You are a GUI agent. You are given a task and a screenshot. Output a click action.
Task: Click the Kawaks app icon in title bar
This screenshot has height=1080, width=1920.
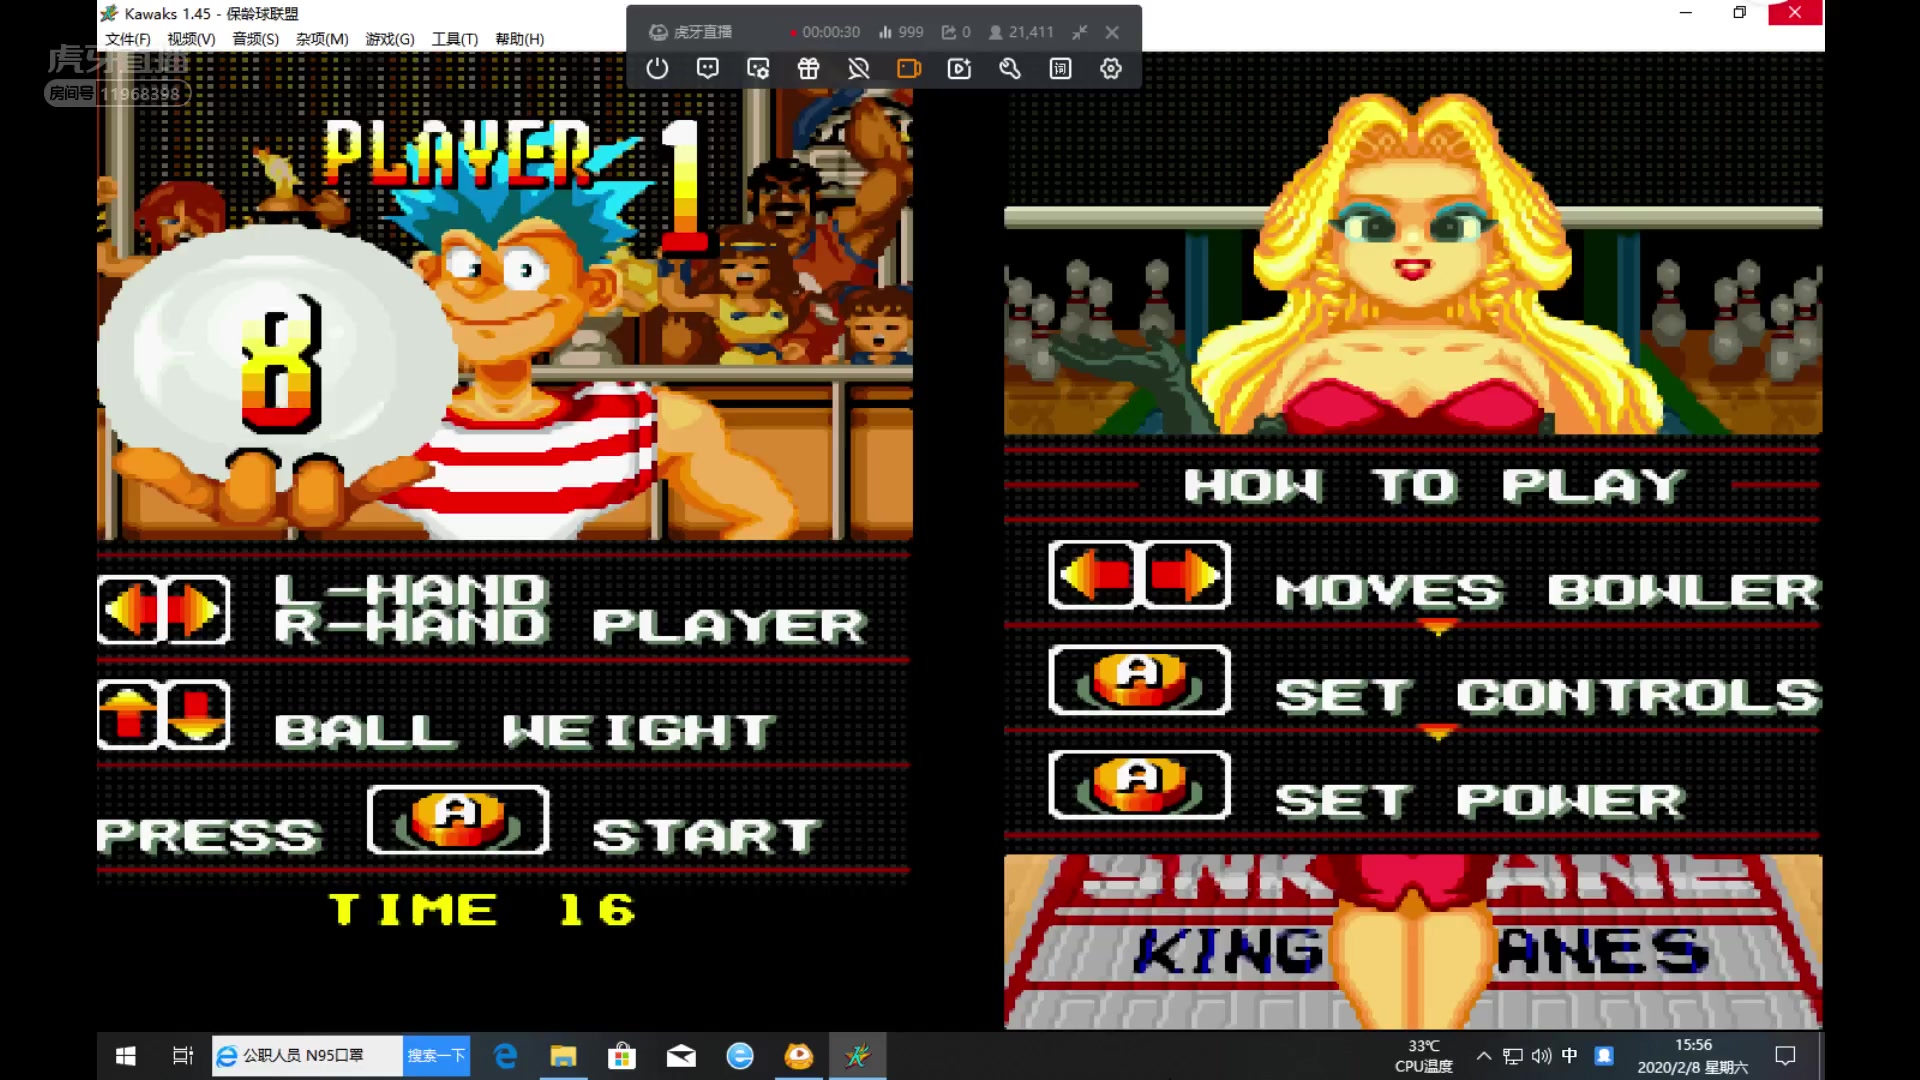110,13
